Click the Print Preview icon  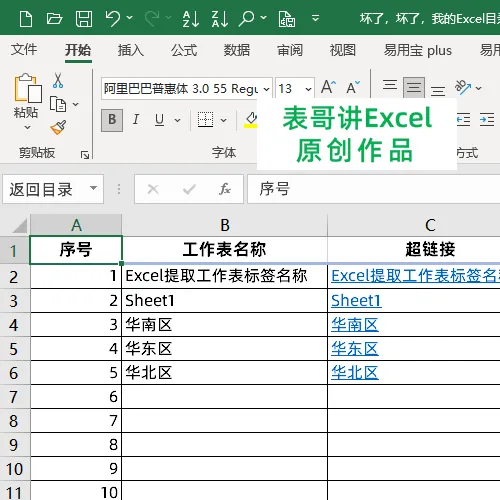pos(287,19)
